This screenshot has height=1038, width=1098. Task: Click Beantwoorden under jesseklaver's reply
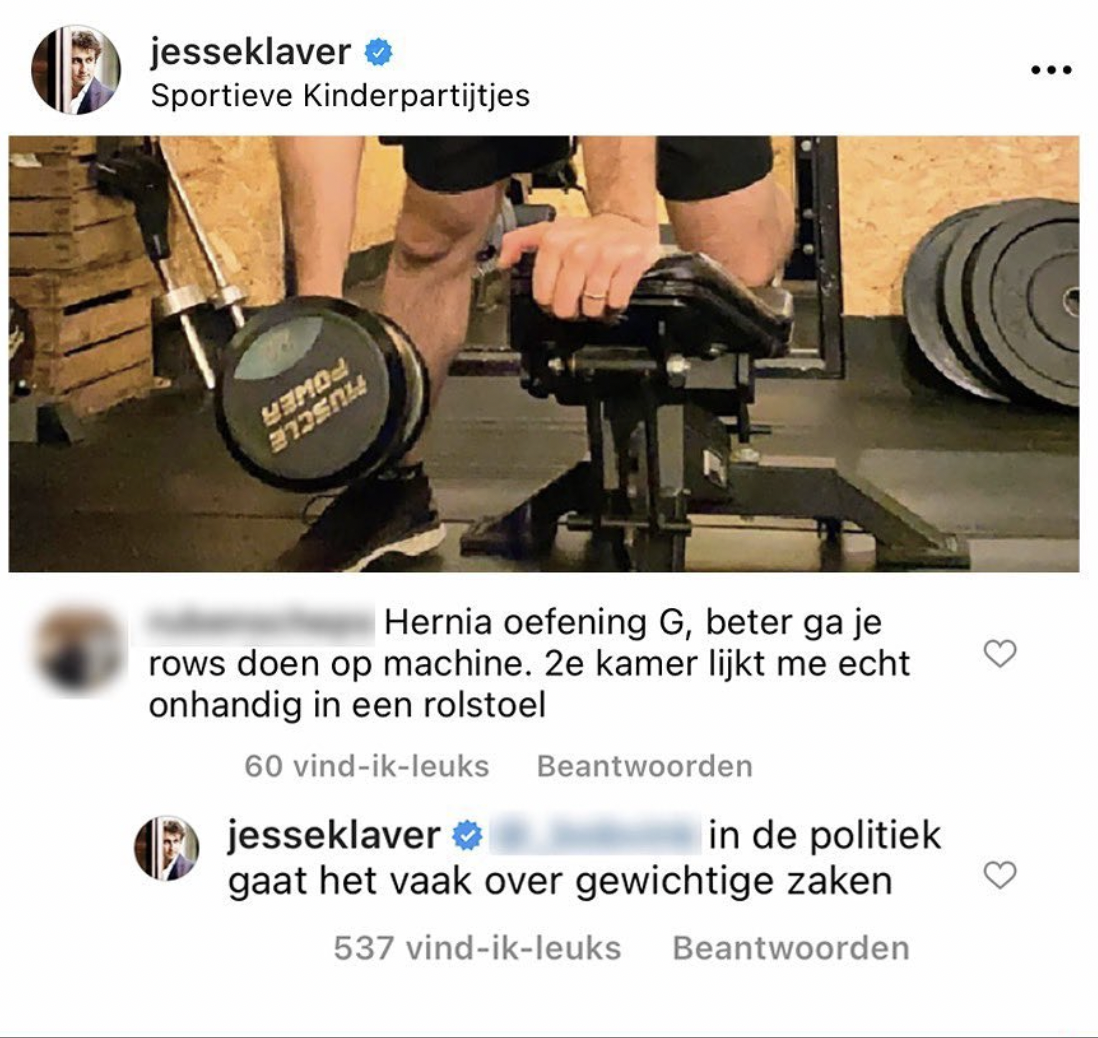tap(791, 948)
